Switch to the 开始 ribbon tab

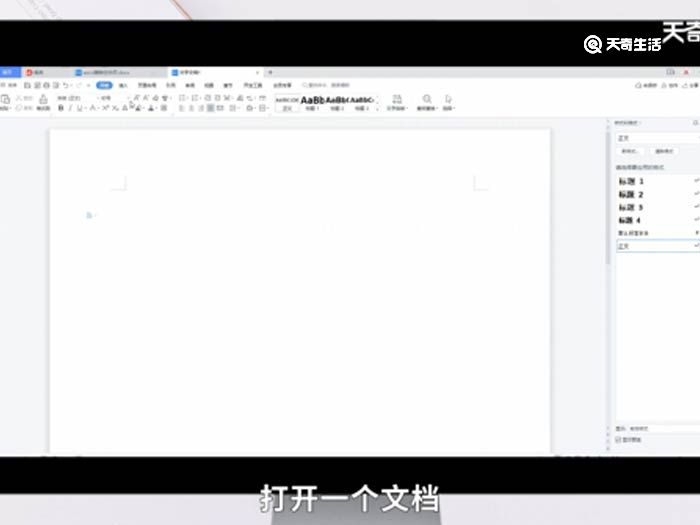coord(104,85)
